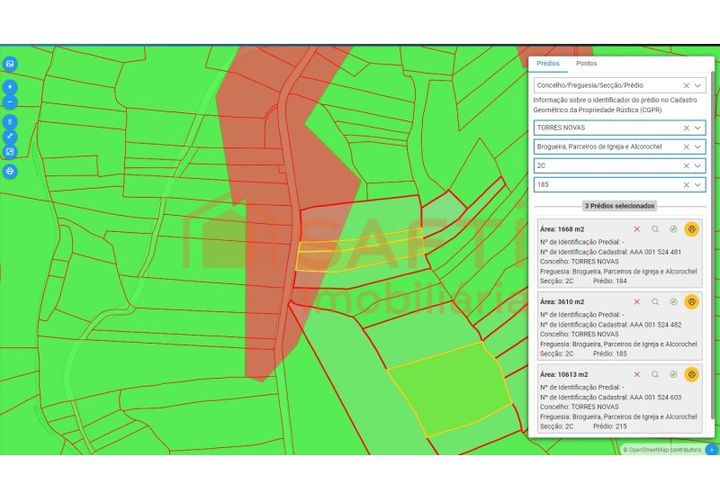720x500 pixels.
Task: Click the print map button on left toolbar
Action: (x=10, y=172)
